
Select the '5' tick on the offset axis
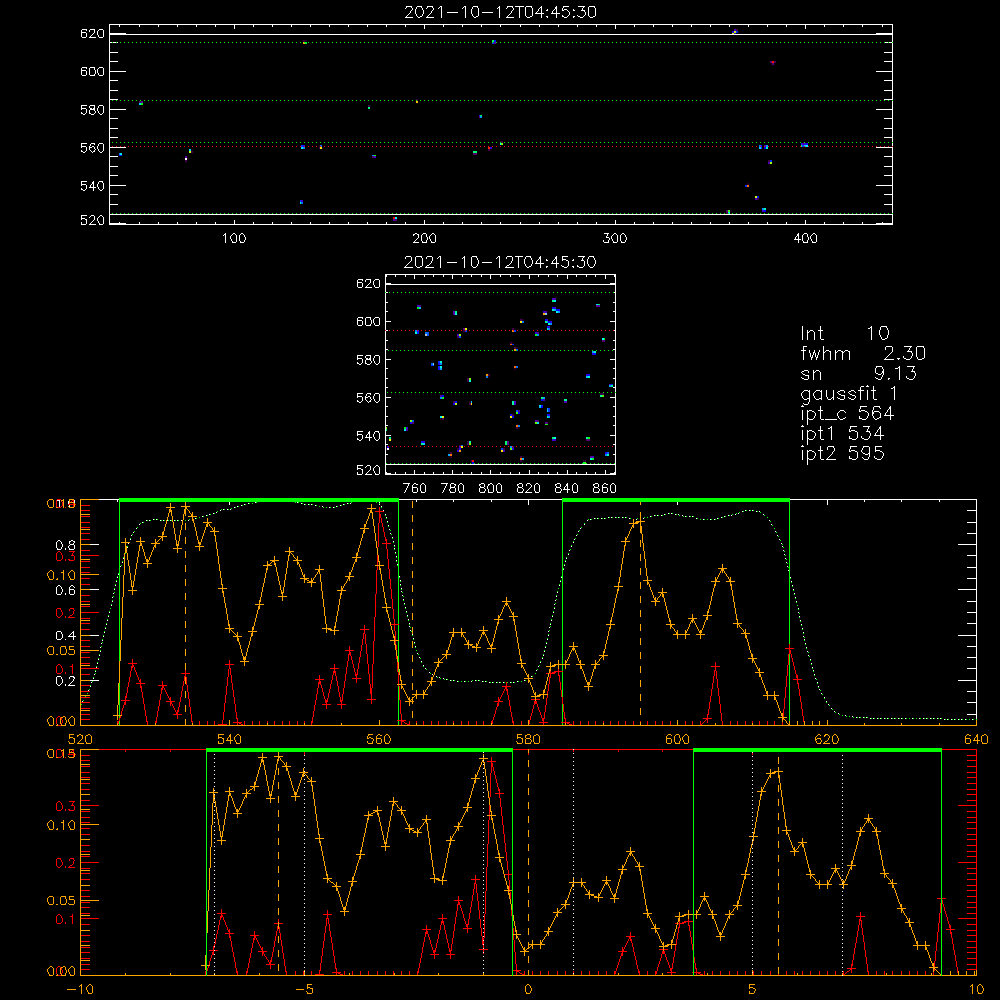pyautogui.click(x=753, y=990)
